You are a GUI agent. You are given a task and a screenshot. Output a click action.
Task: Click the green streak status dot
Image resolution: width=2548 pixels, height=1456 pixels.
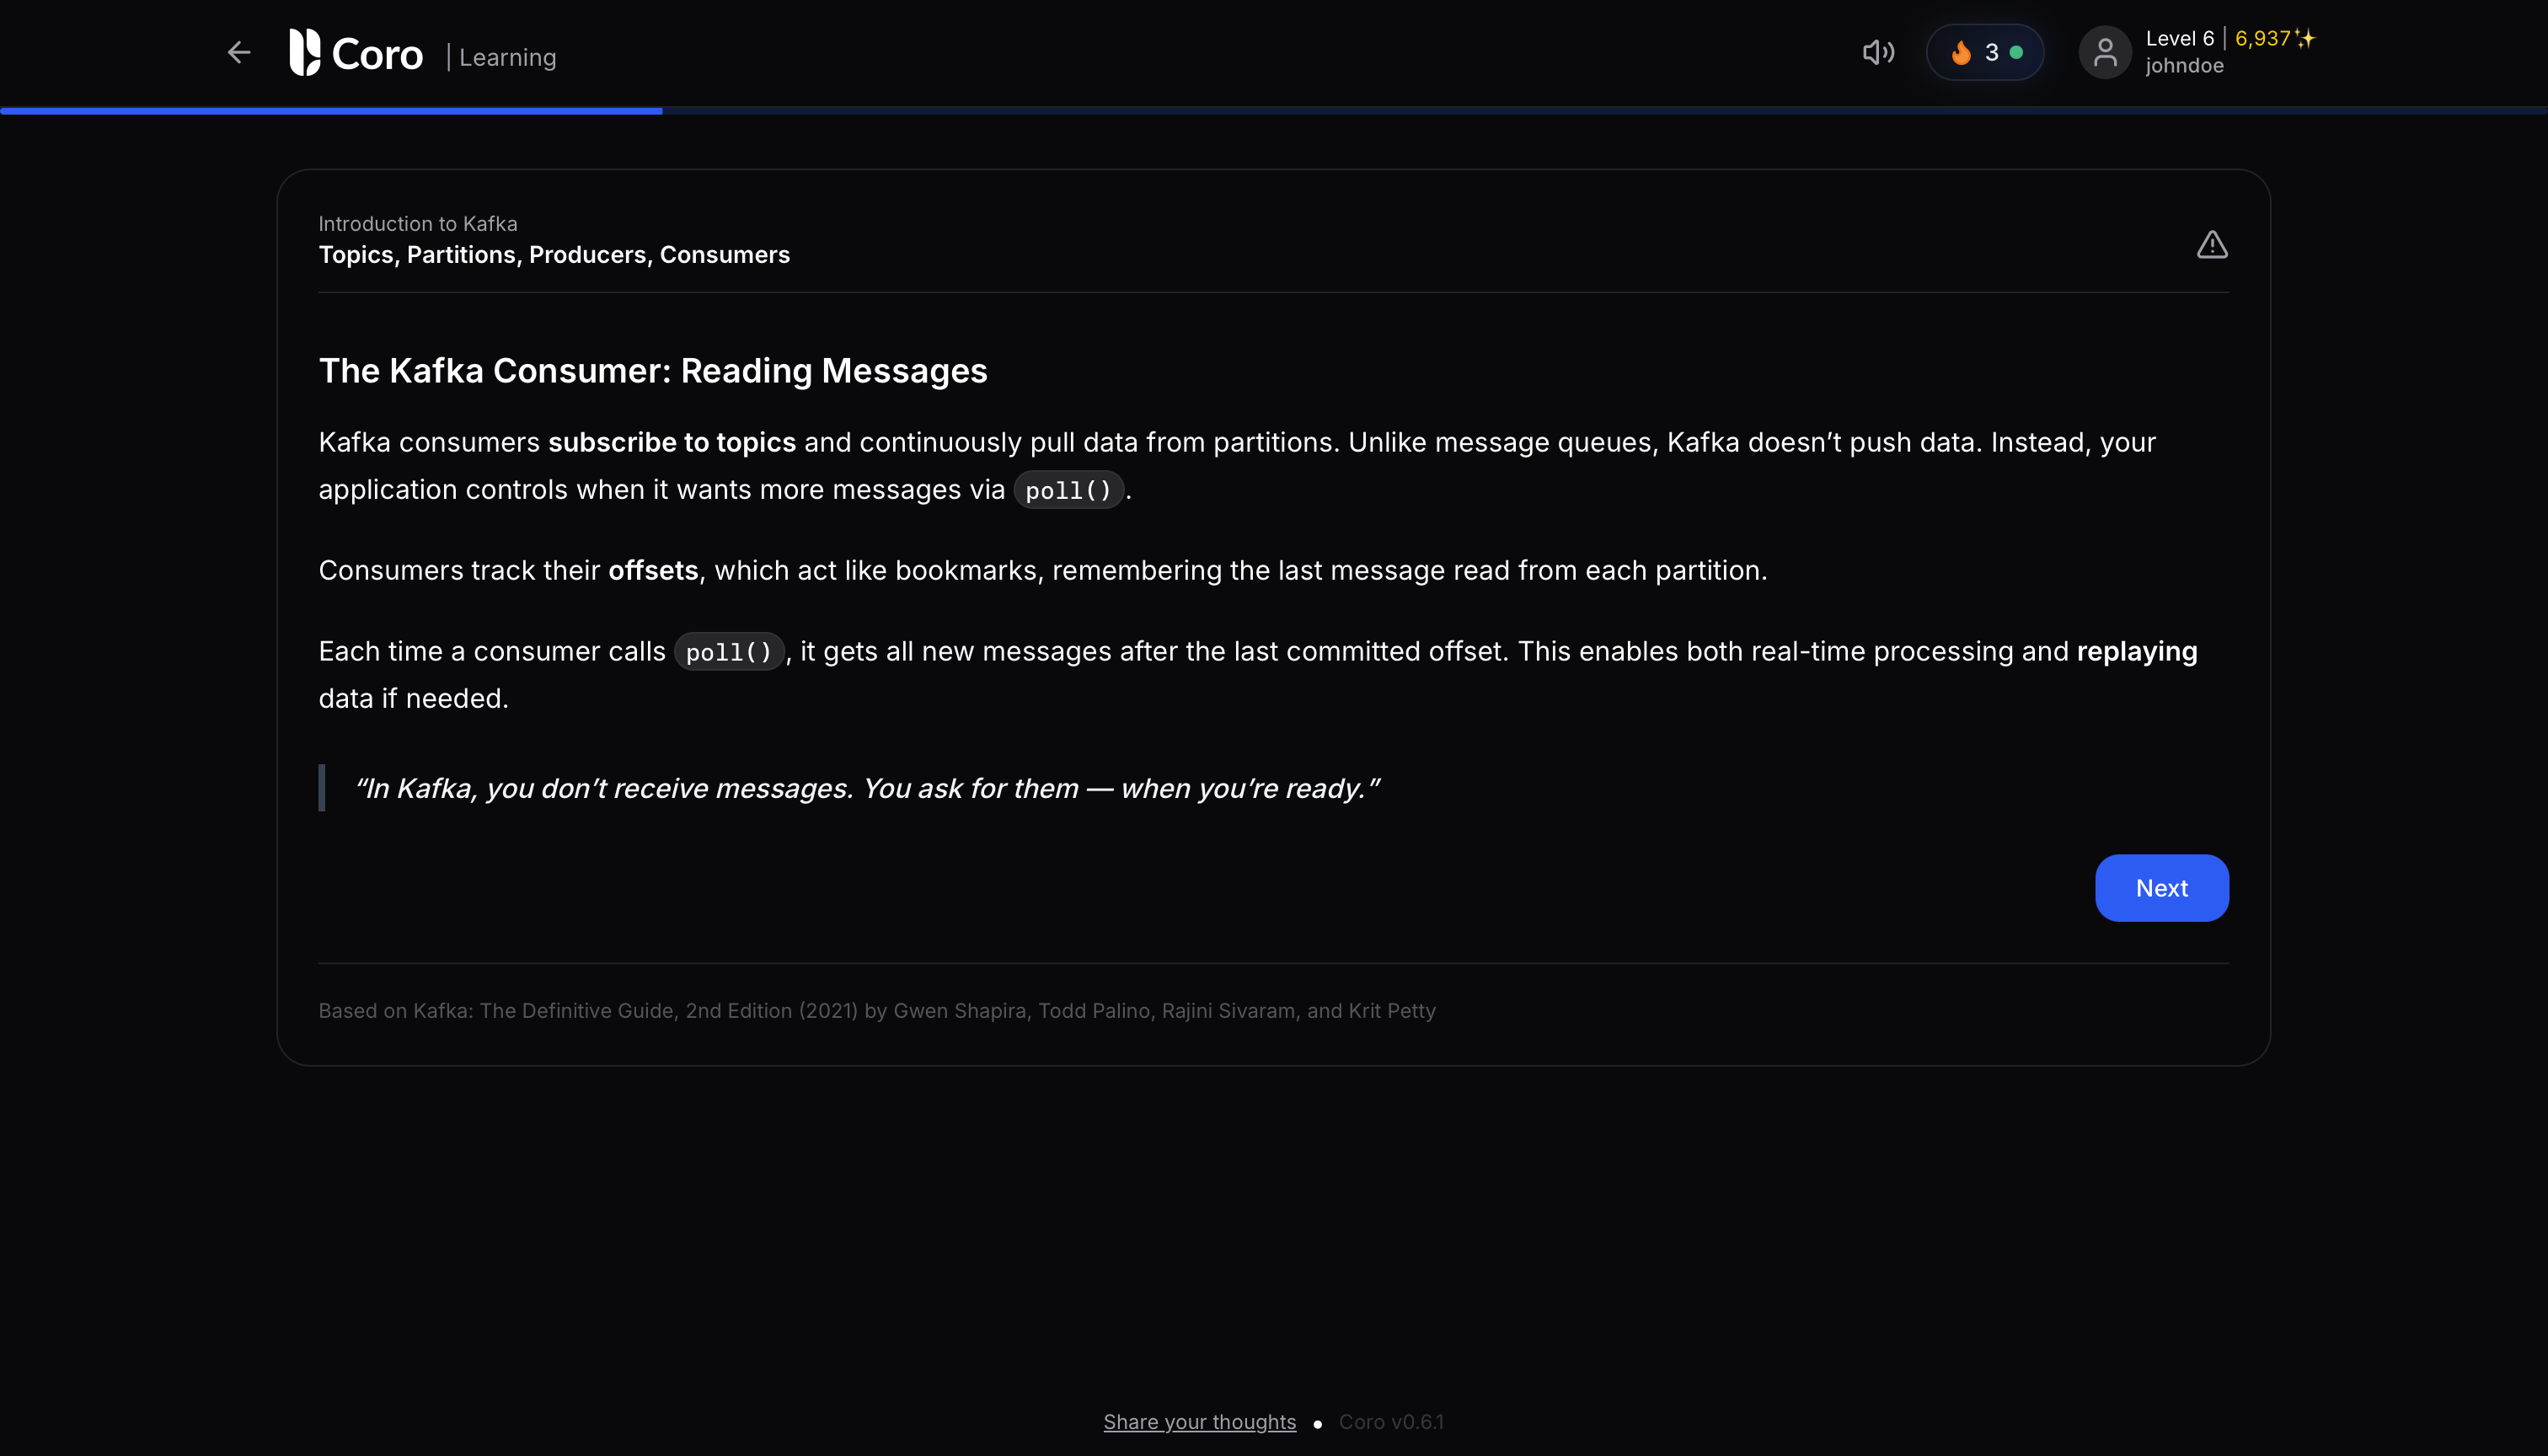(2016, 52)
